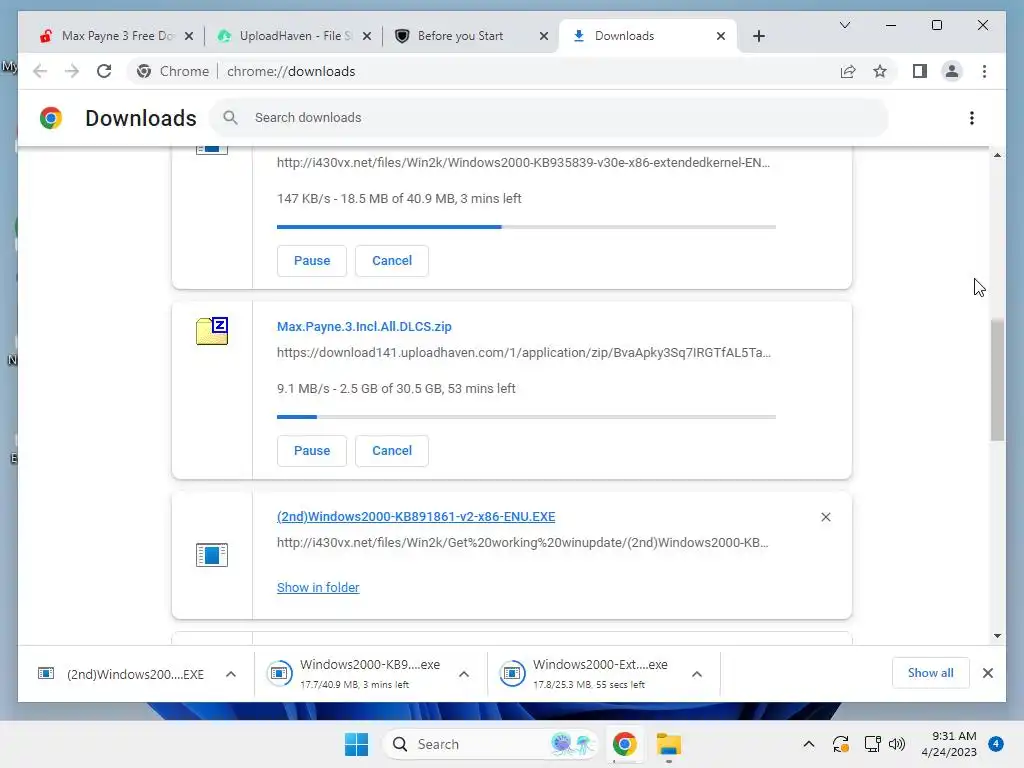This screenshot has width=1024, height=768.
Task: Click the taskbar Search box
Action: (x=490, y=744)
